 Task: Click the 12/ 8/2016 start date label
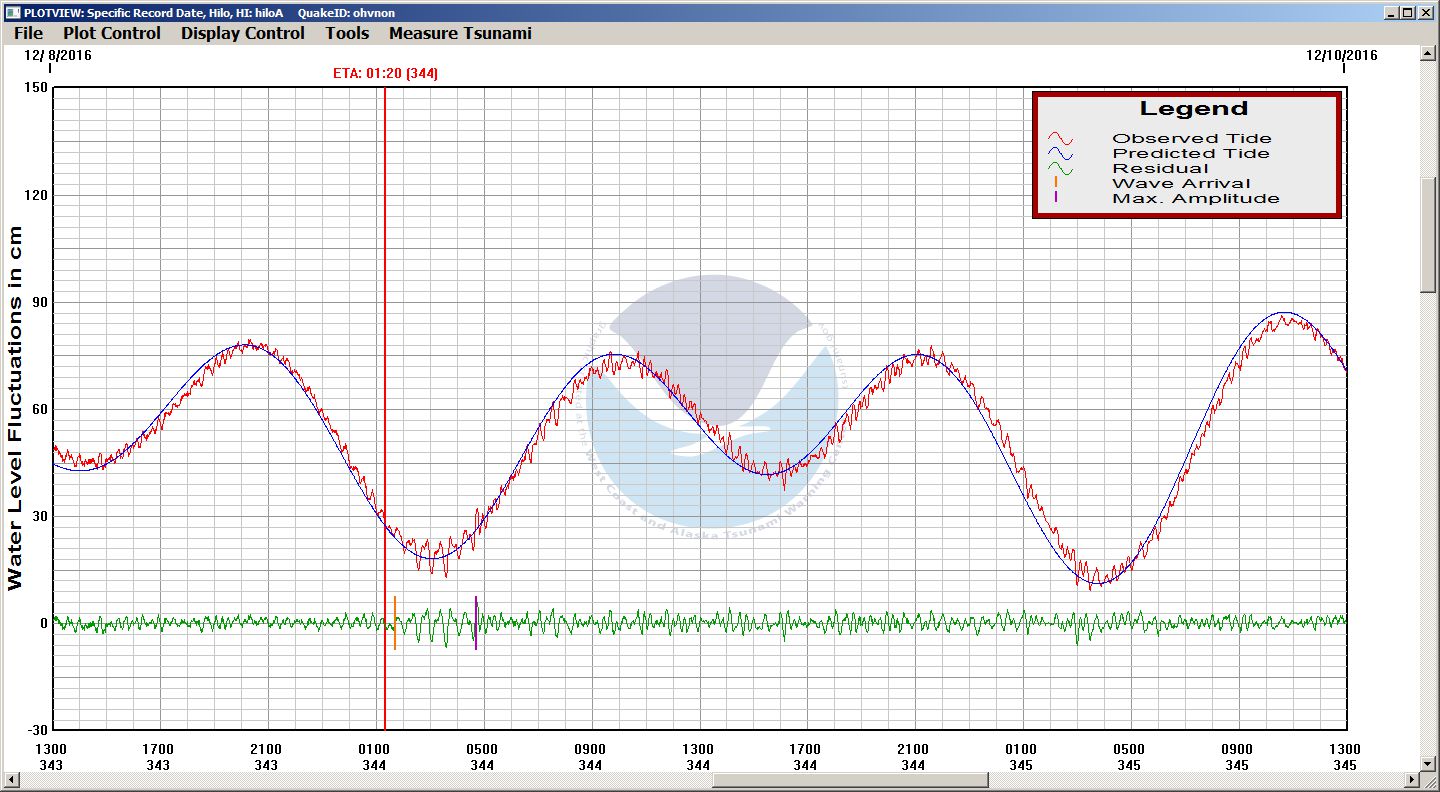[x=58, y=55]
